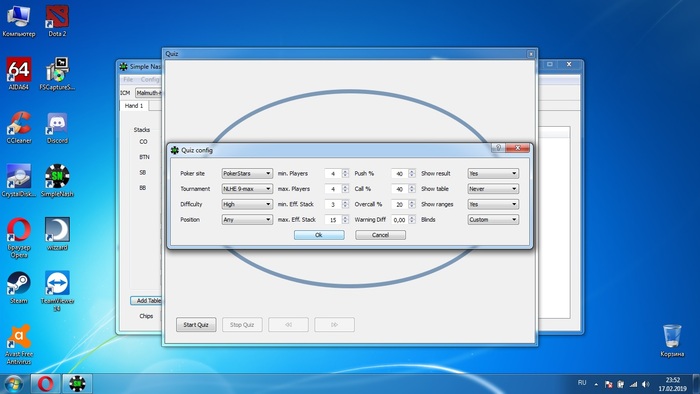Image resolution: width=700 pixels, height=394 pixels.
Task: Cancel the Quiz config dialog
Action: pos(380,235)
